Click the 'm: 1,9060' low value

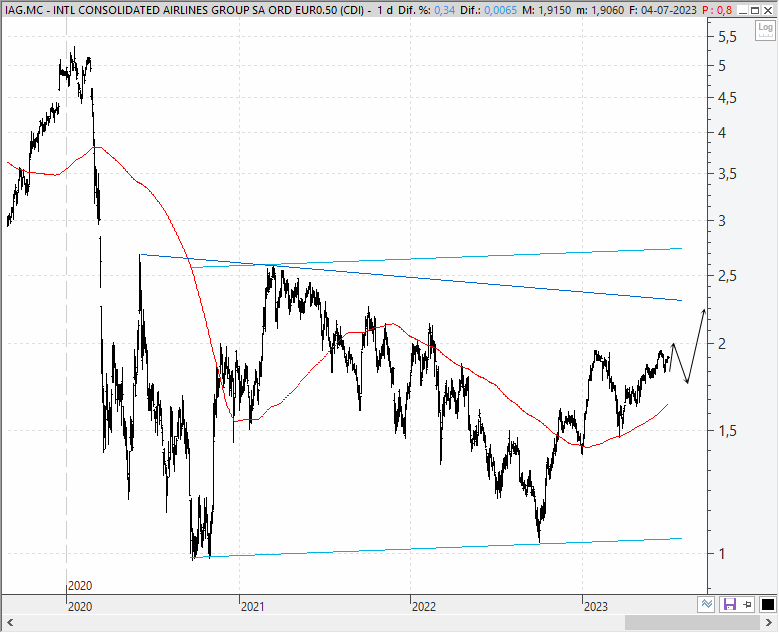(600, 10)
